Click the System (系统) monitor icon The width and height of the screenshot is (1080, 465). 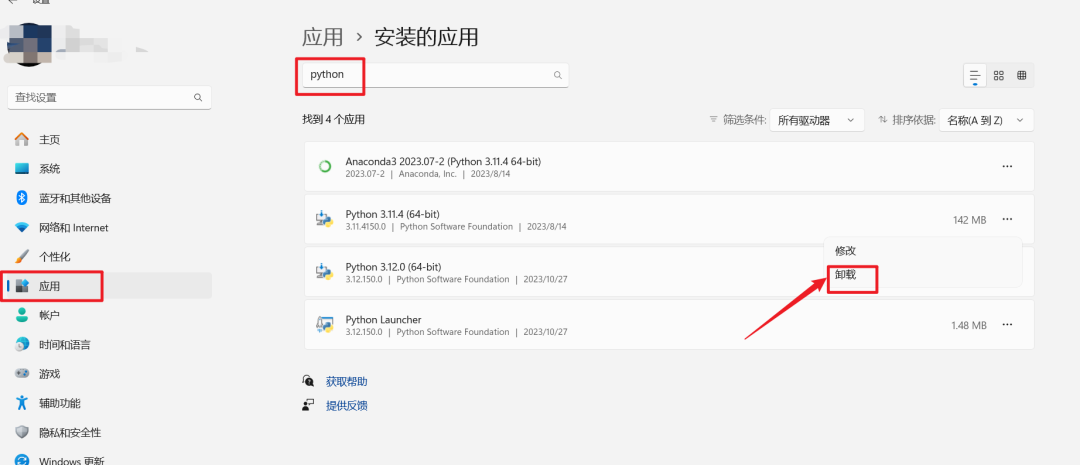click(x=22, y=169)
